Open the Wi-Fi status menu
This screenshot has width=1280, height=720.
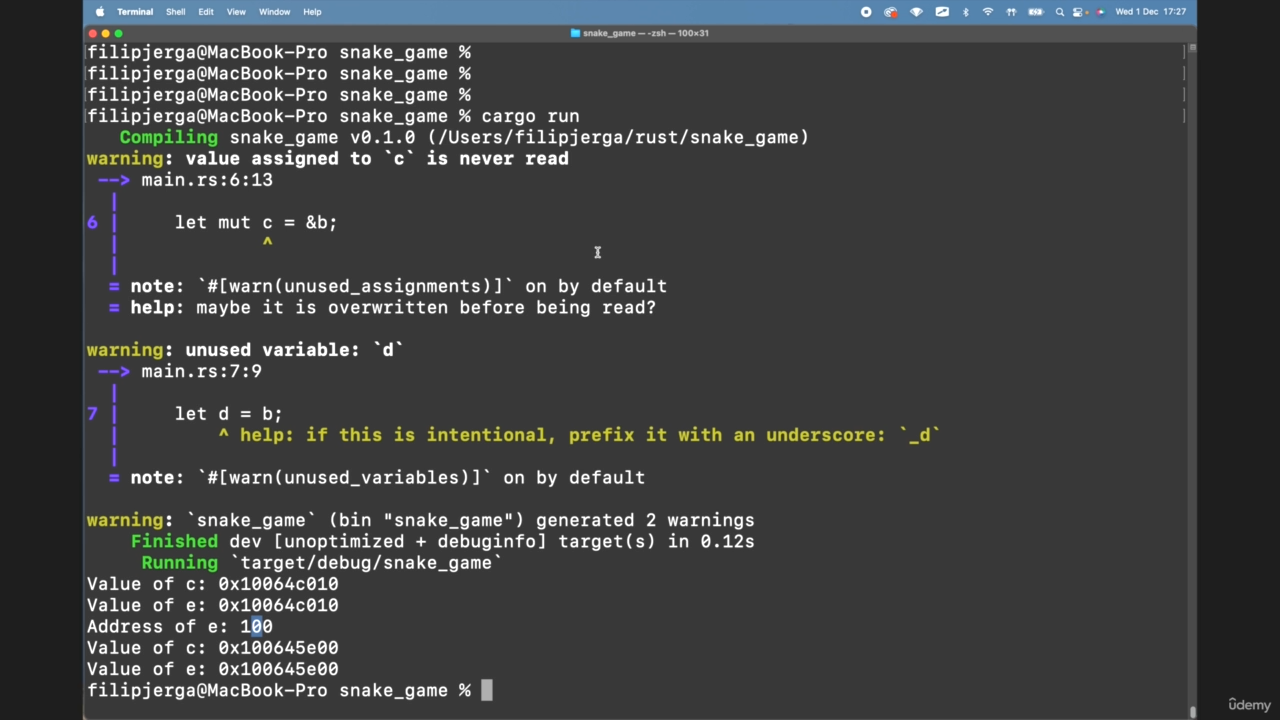click(988, 12)
